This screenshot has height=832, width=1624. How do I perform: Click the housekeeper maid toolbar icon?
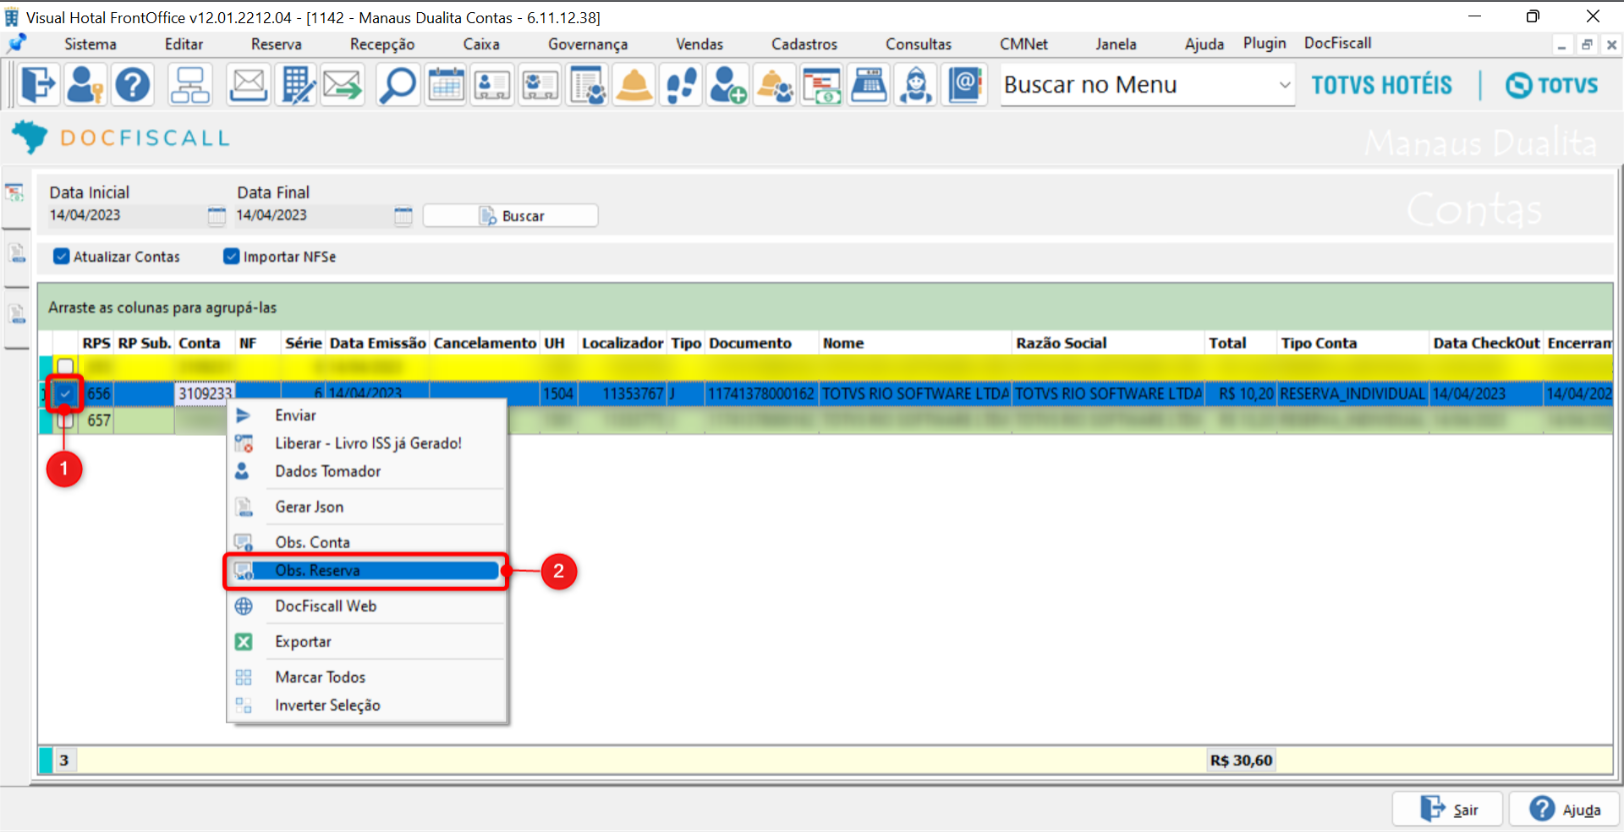(916, 85)
